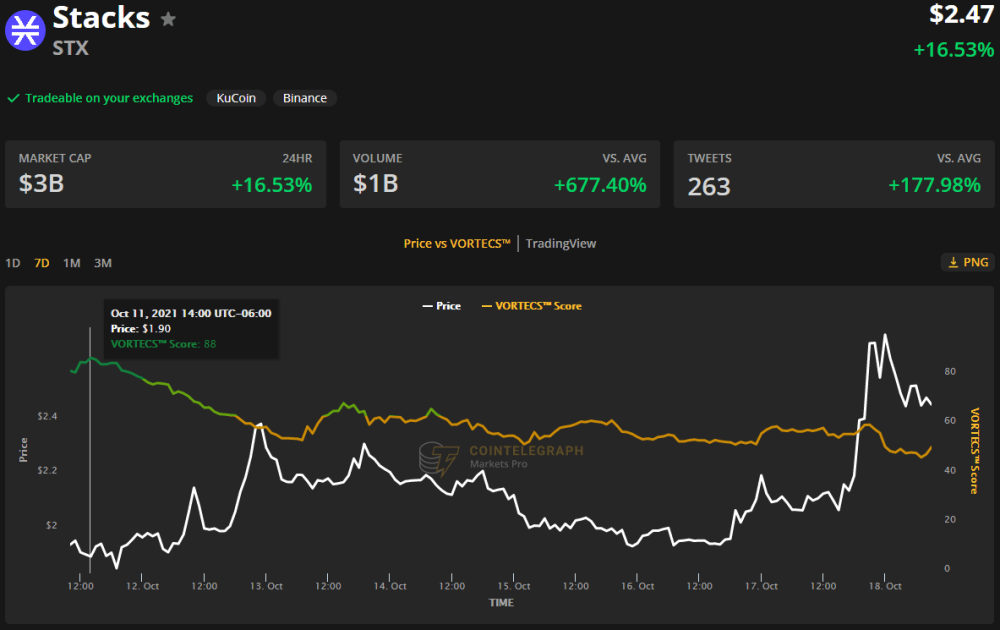Download the chart as PNG
This screenshot has height=630, width=1000.
tap(967, 262)
